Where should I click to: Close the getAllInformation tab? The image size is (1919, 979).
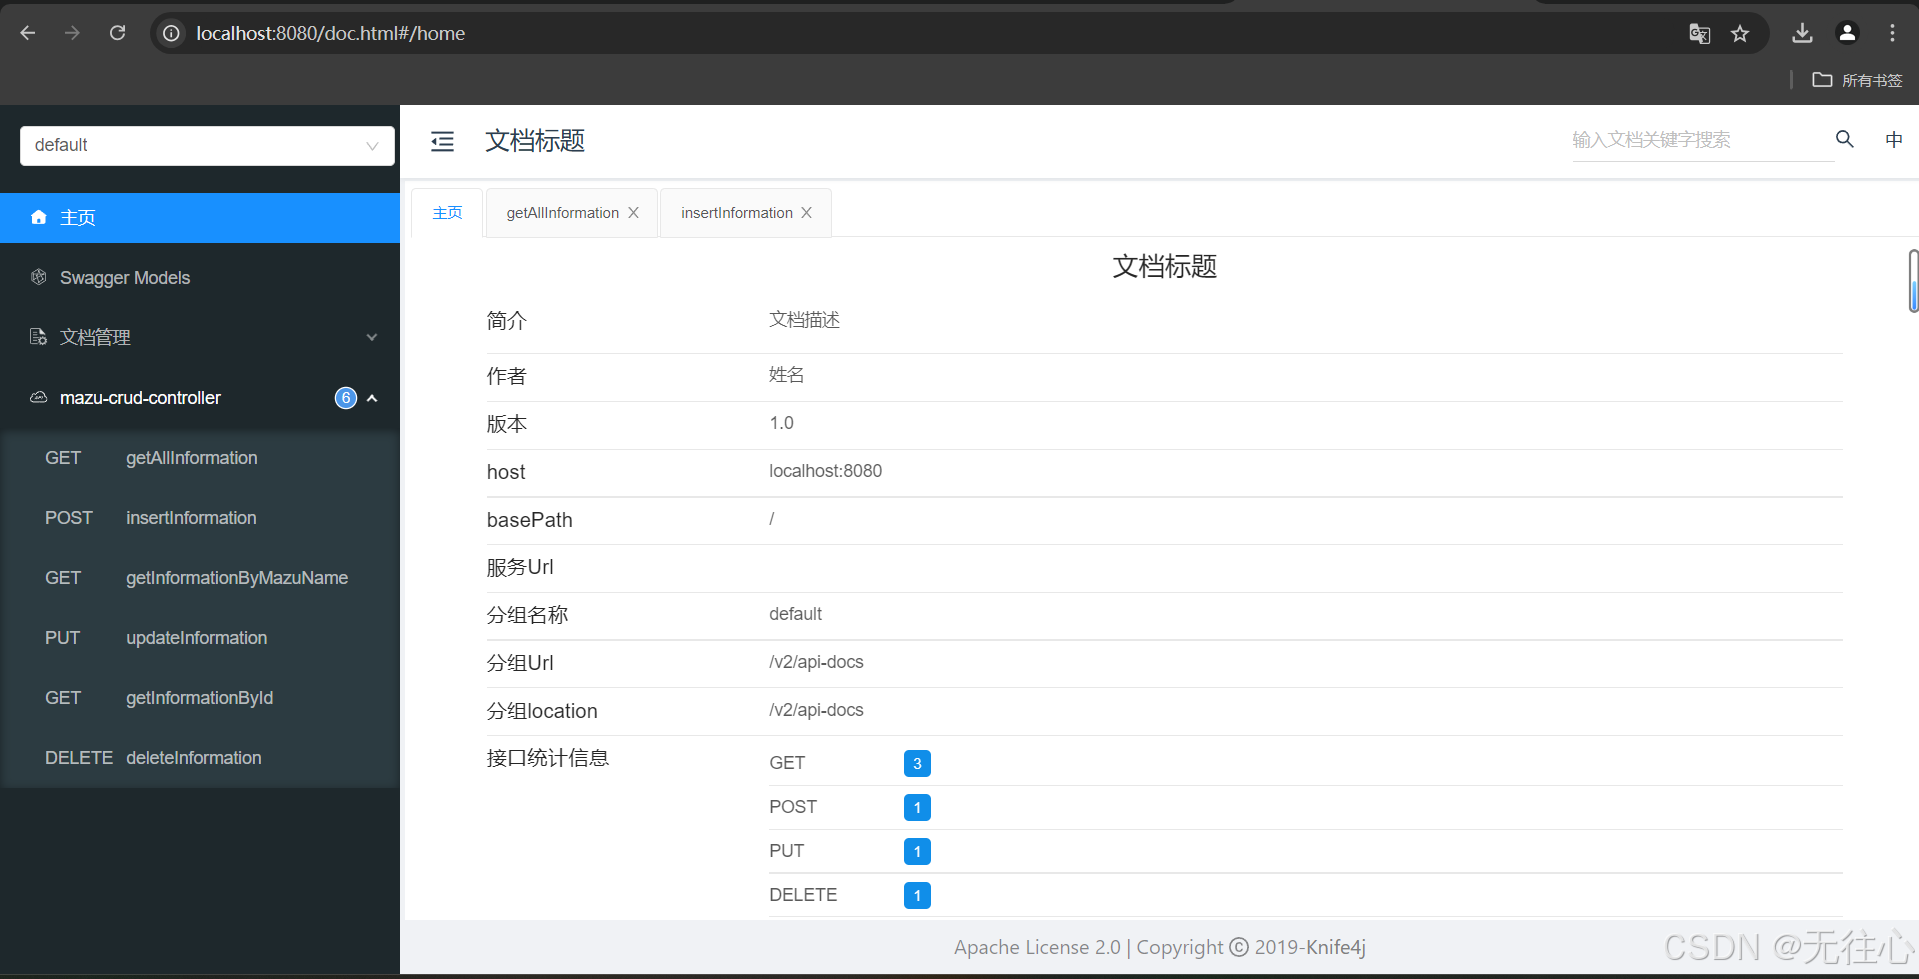coord(633,213)
